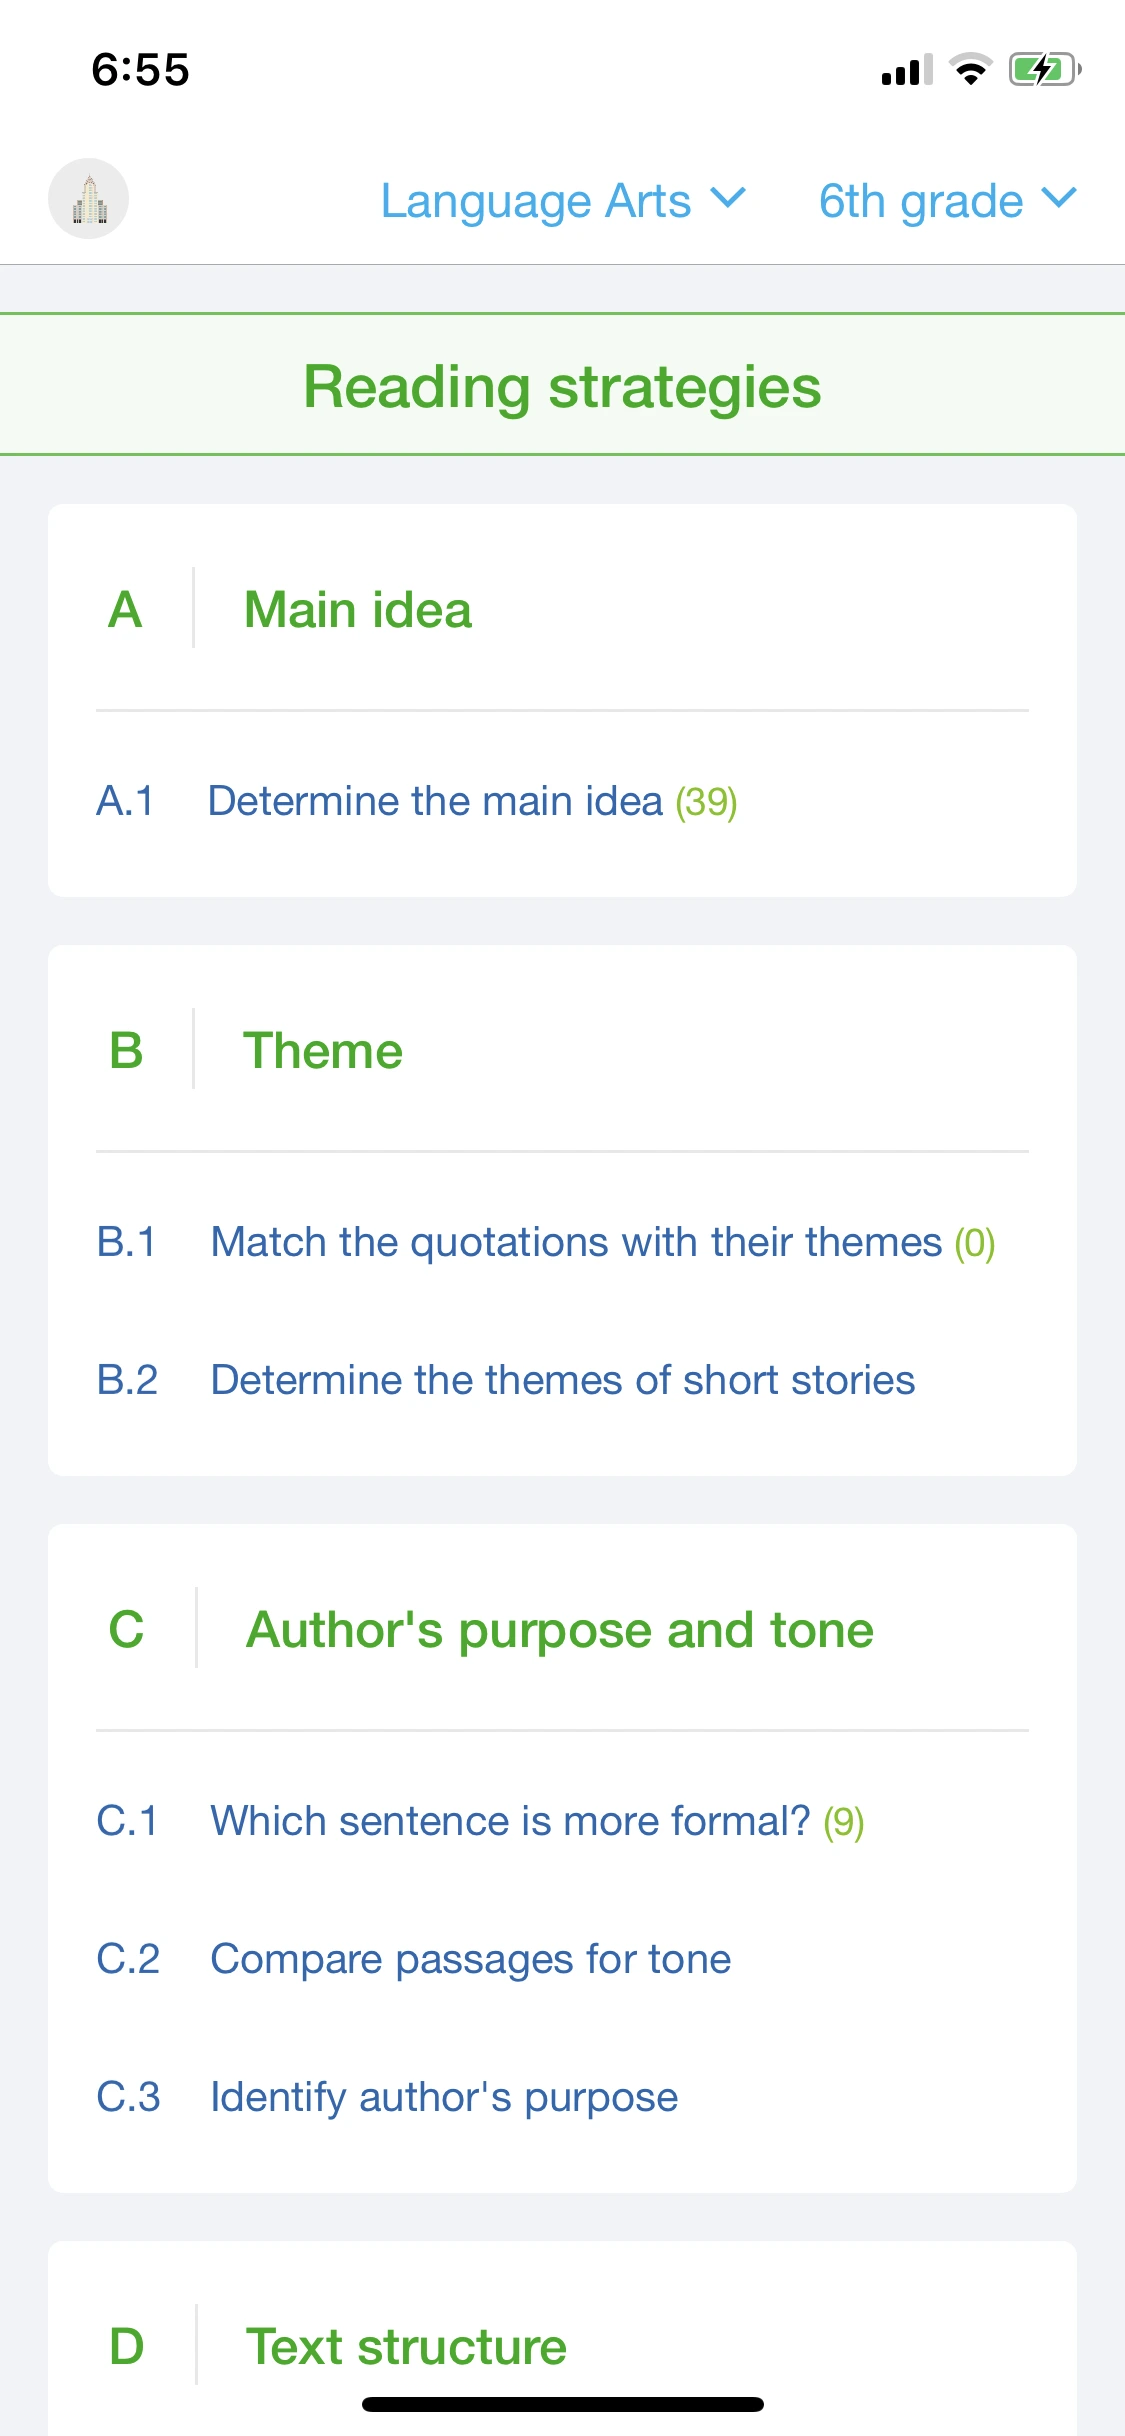Tap the section letter A label
Viewport: 1125px width, 2436px height.
point(125,610)
